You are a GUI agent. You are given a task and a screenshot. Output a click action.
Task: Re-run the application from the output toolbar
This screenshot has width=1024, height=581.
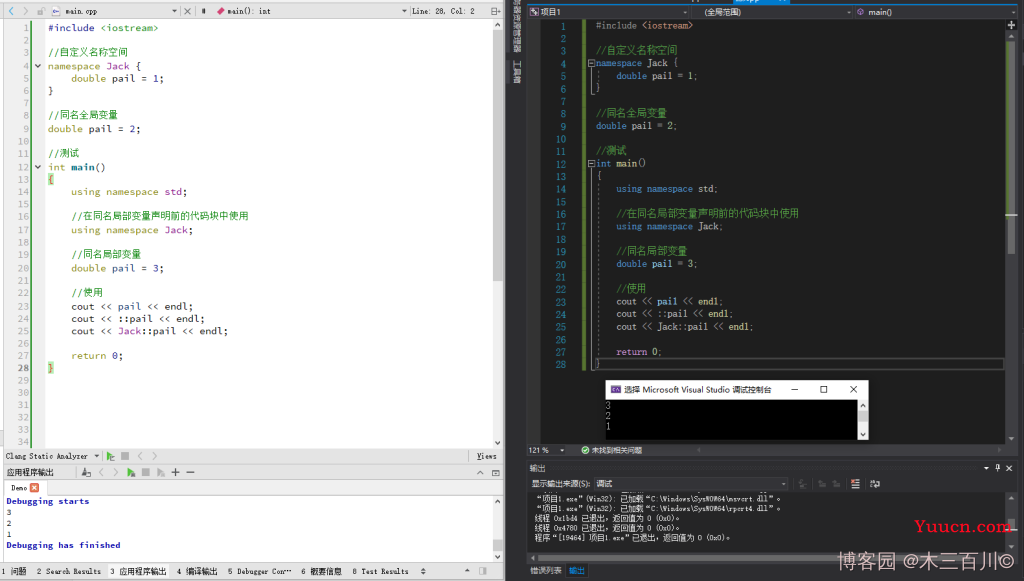[131, 473]
